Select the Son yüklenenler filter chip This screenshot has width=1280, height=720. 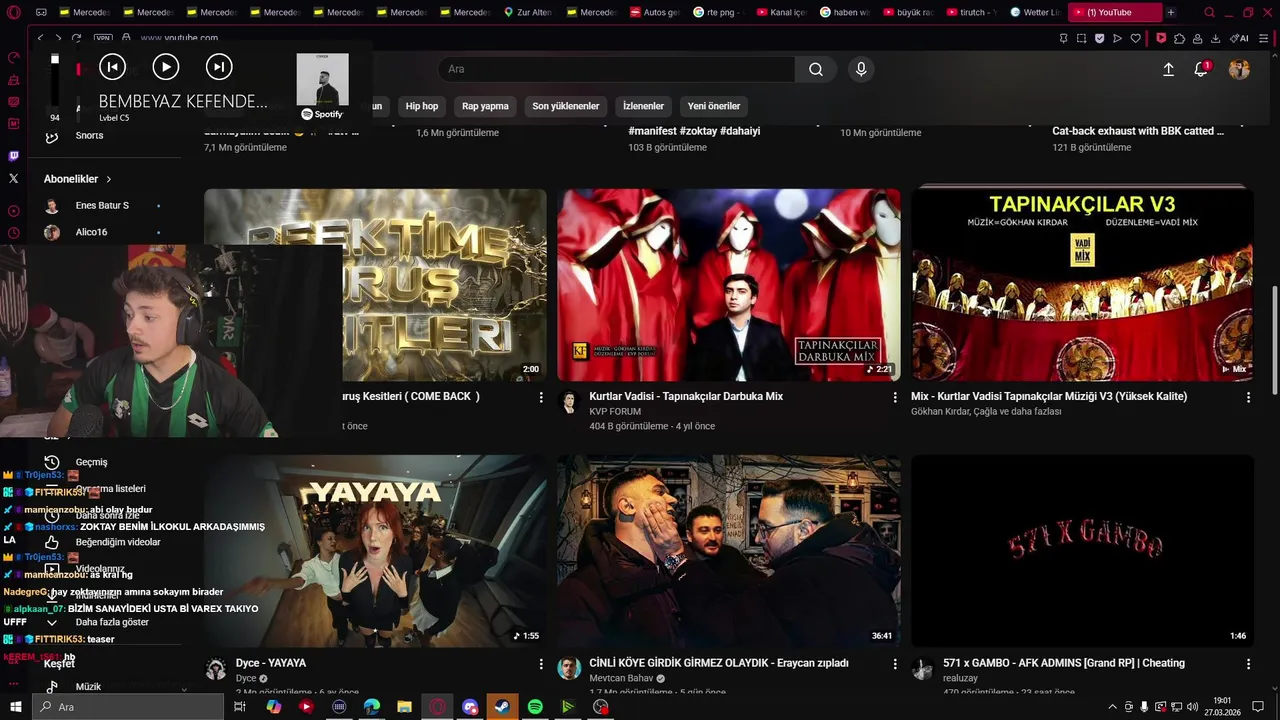coord(566,106)
